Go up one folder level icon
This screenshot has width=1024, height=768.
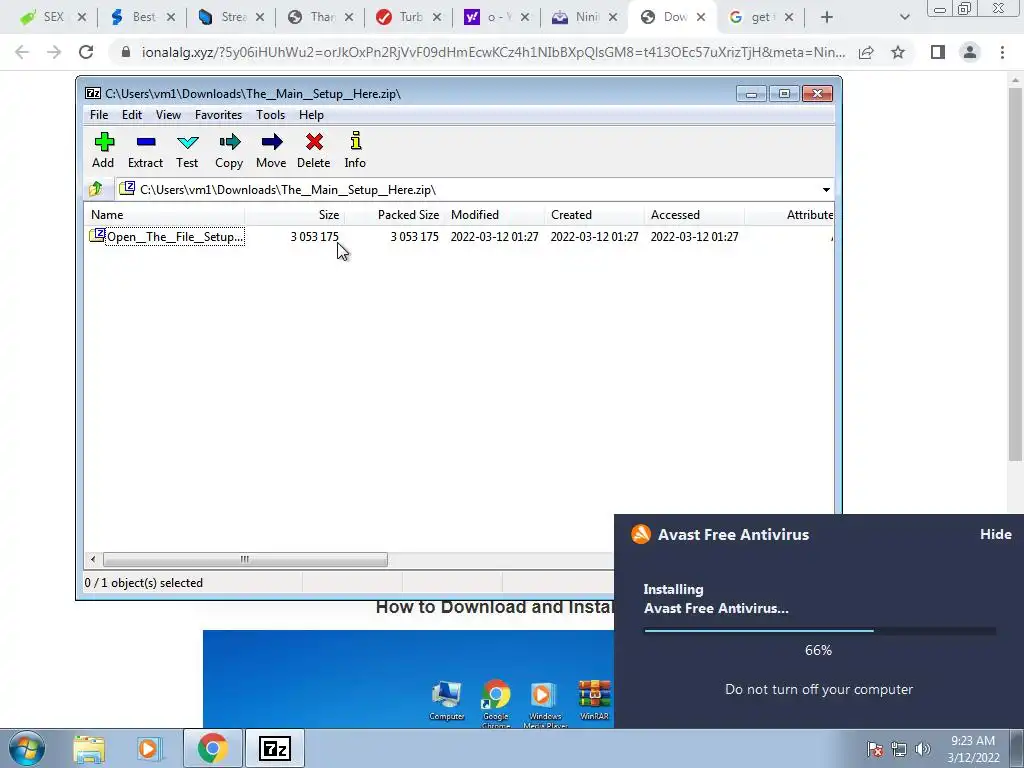point(96,189)
